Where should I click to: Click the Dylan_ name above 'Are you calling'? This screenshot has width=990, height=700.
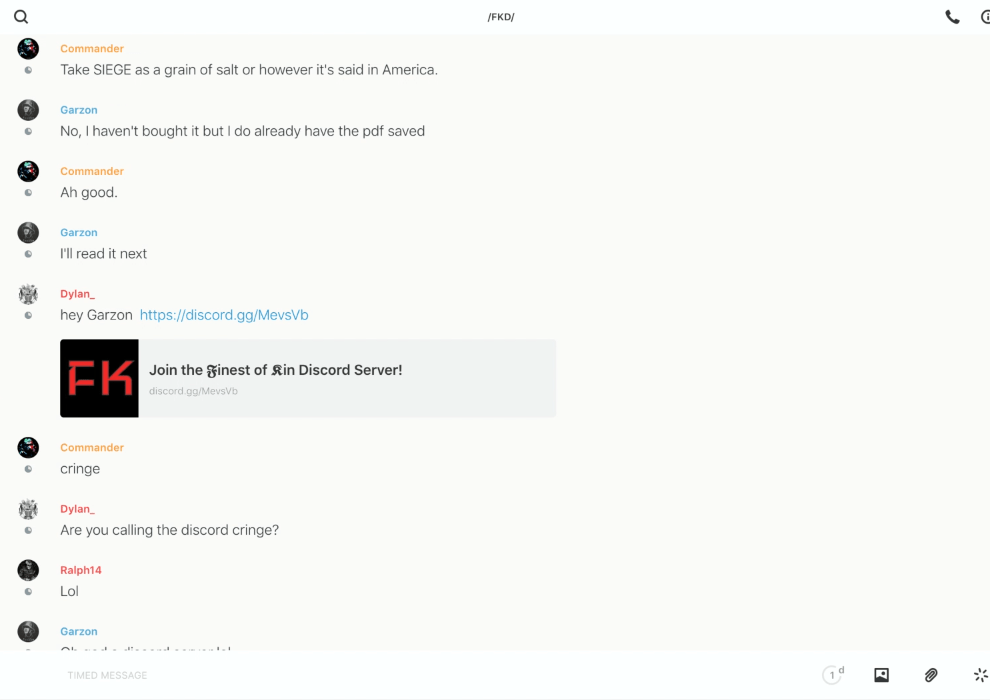click(x=77, y=509)
